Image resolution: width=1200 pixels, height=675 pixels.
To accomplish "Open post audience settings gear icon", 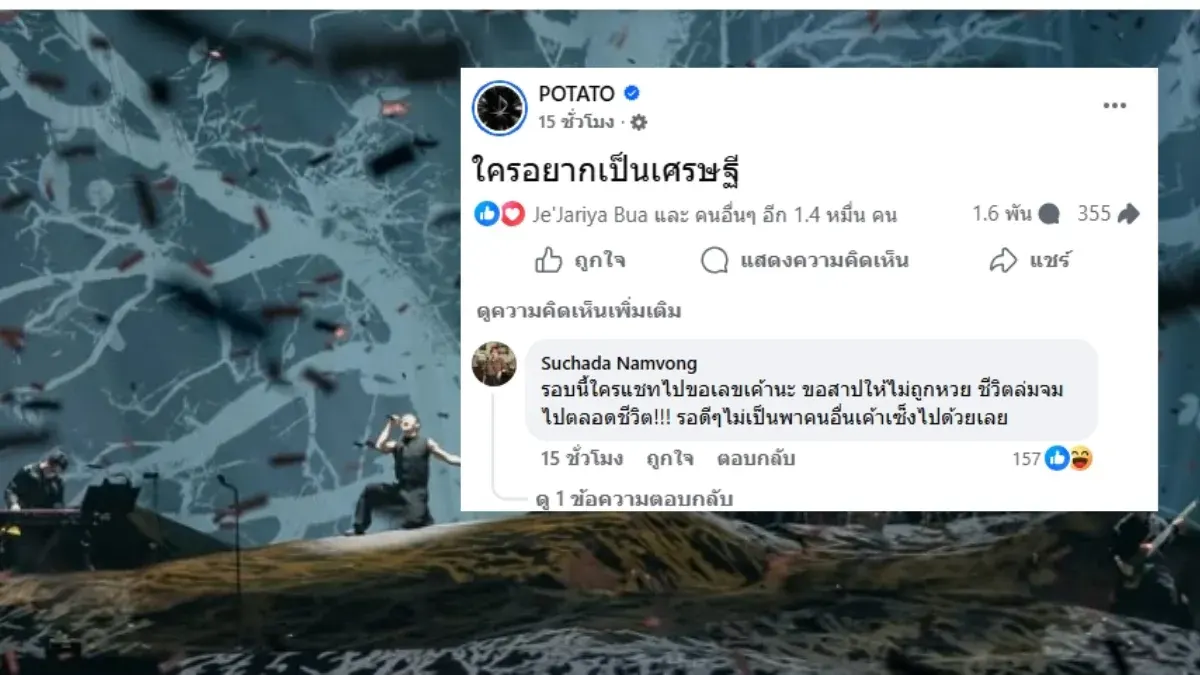I will pyautogui.click(x=639, y=122).
